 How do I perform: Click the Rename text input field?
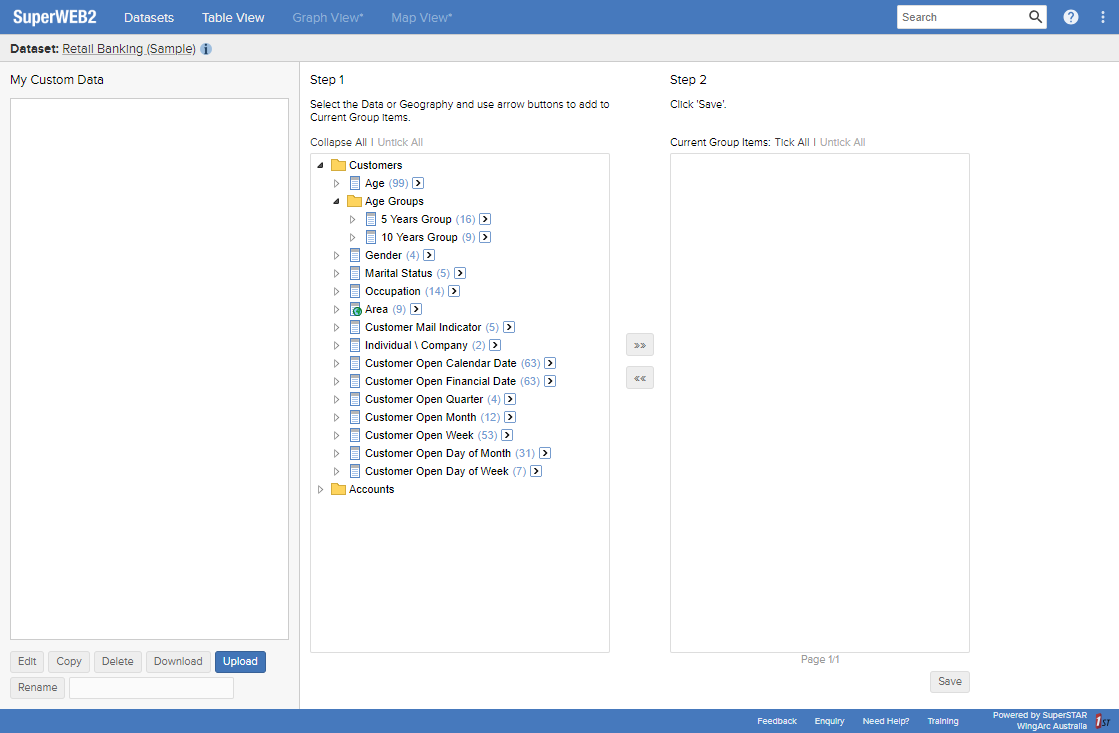151,687
